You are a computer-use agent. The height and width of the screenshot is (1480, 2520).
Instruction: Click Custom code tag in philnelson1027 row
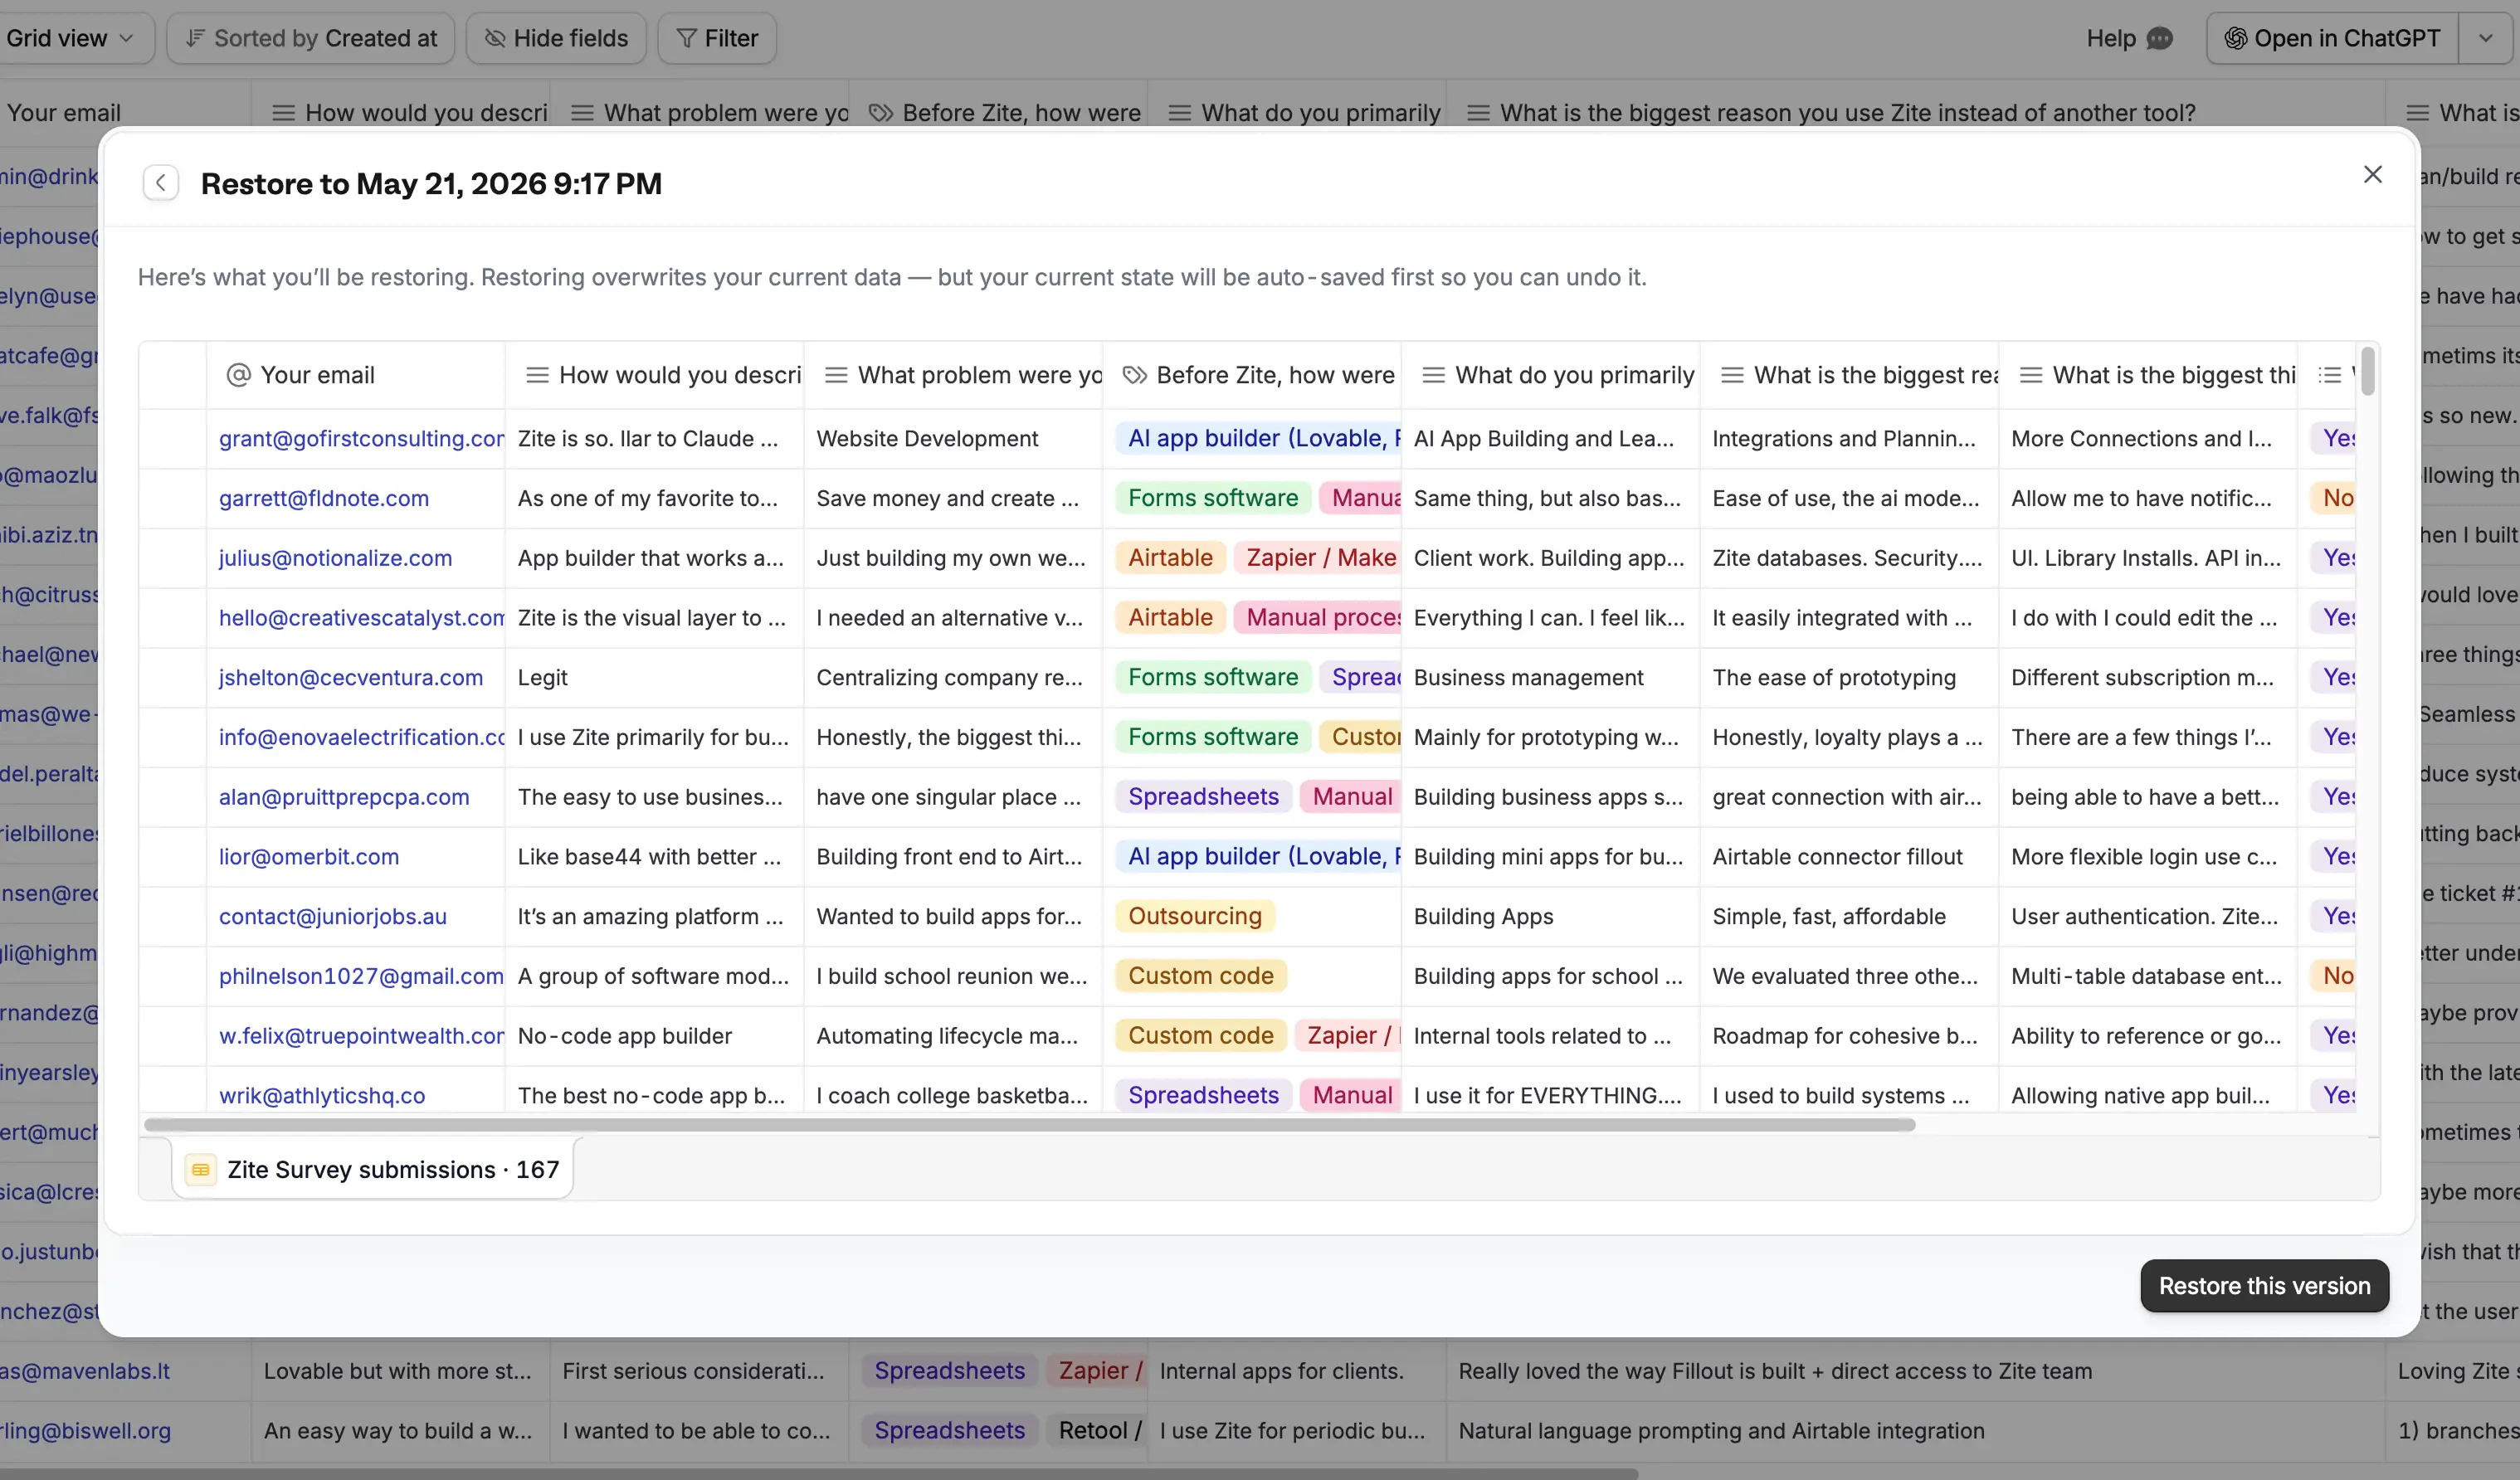[x=1201, y=976]
